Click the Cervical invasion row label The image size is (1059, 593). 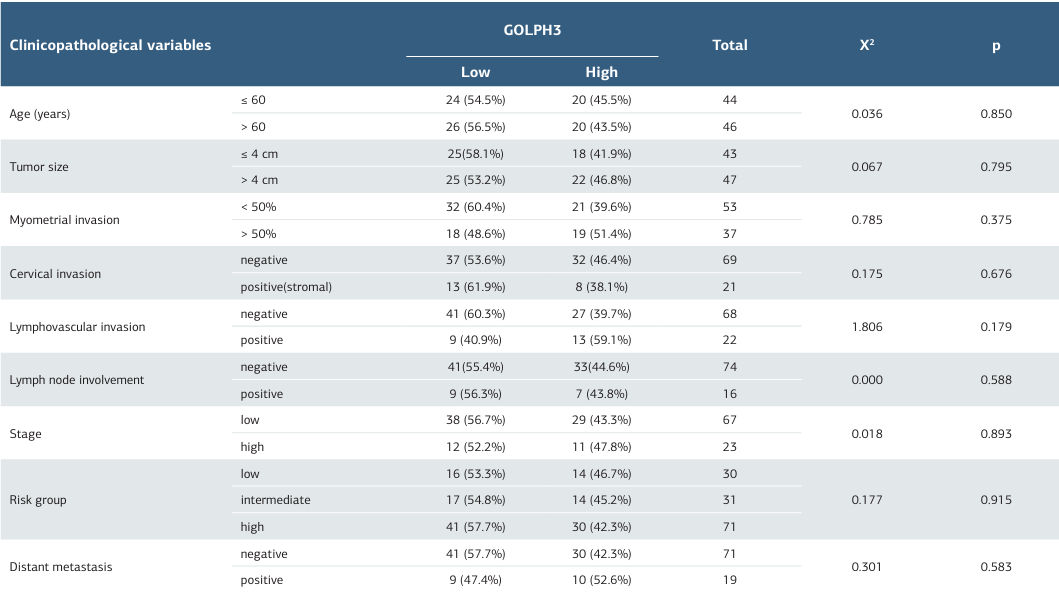tap(55, 274)
